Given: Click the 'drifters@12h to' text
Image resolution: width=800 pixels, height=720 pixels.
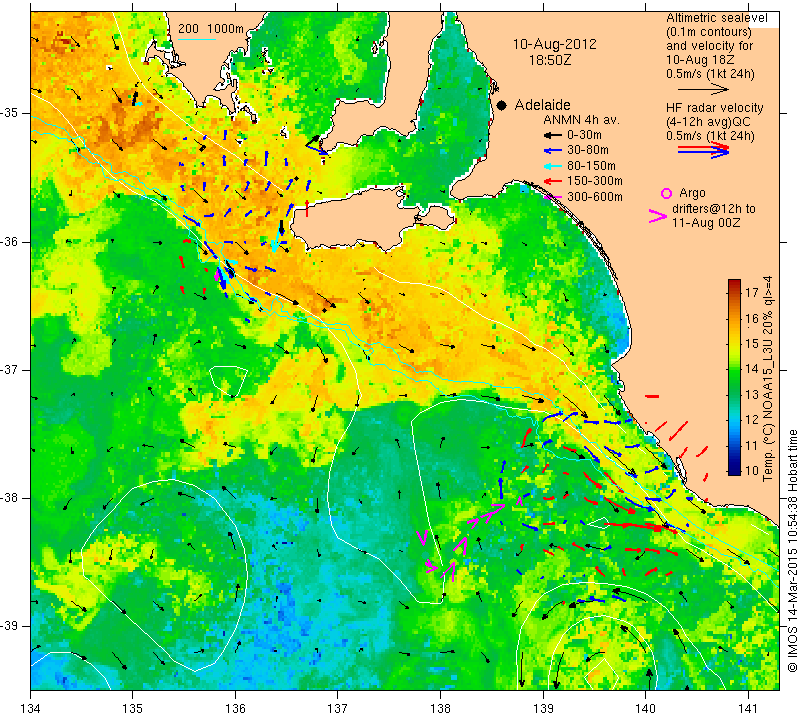Looking at the screenshot, I should [714, 209].
